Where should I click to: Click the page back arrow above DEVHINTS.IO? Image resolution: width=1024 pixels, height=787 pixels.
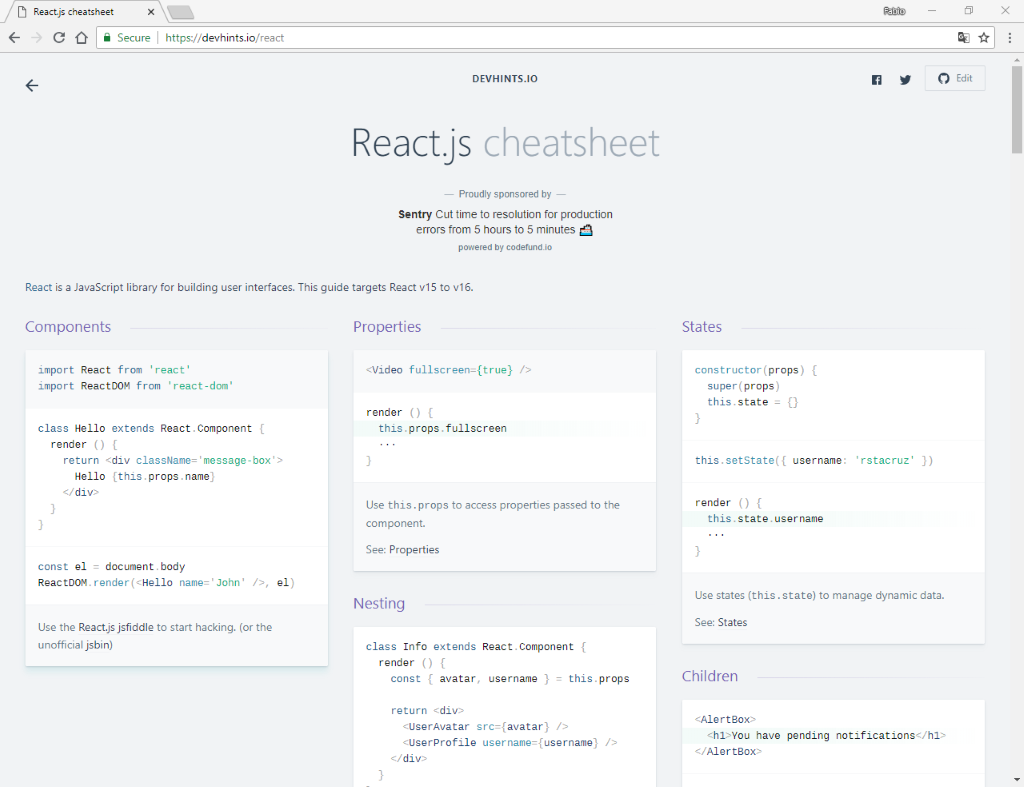31,85
